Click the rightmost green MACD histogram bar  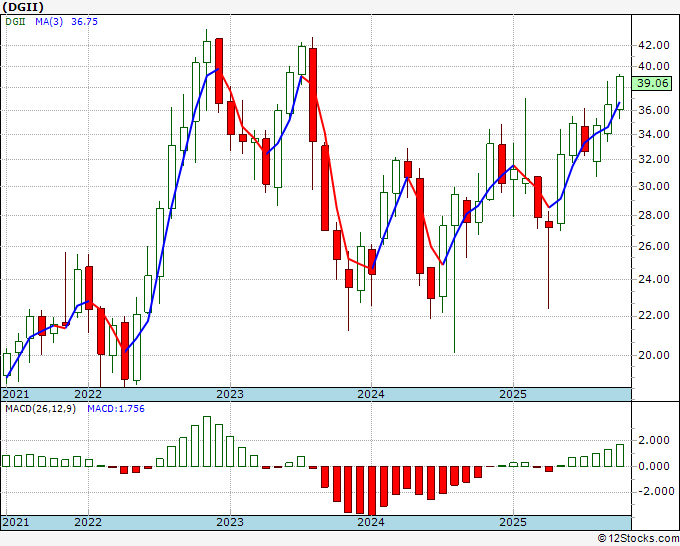pyautogui.click(x=620, y=455)
